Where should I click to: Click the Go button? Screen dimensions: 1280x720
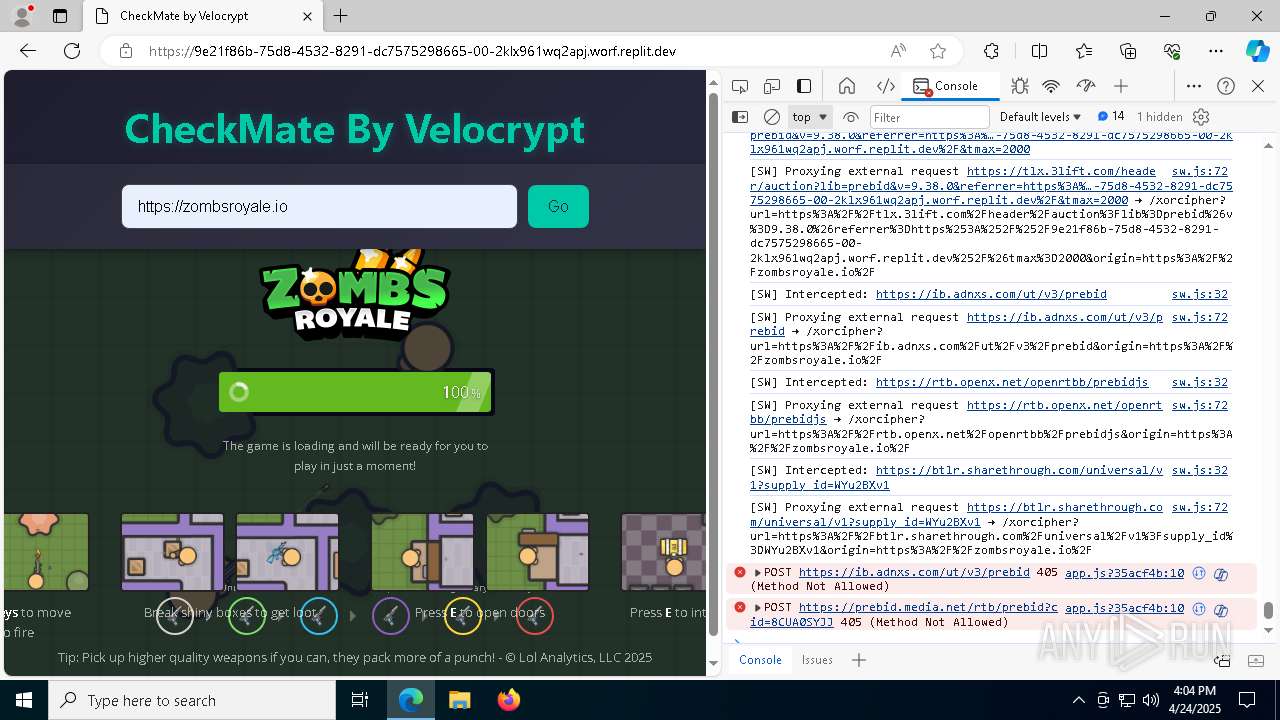[558, 206]
